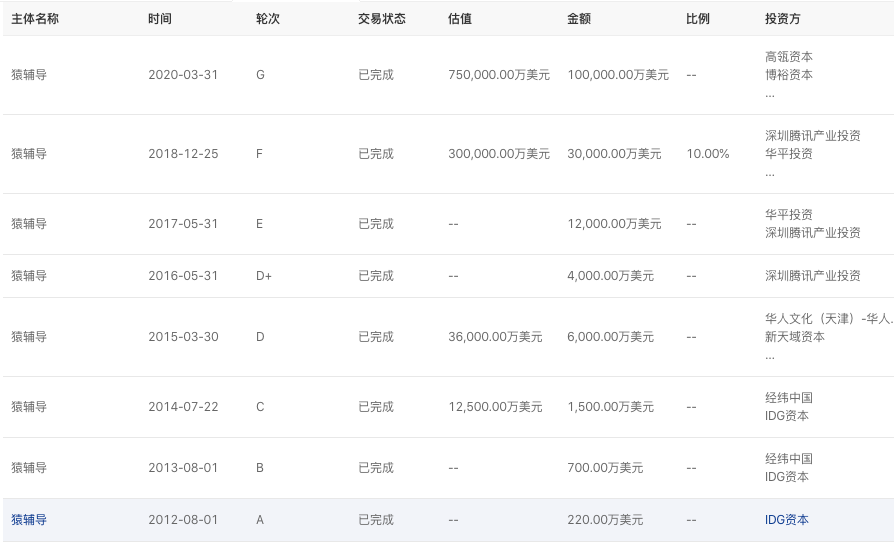Click the 10.00% ratio cell
894x544 pixels.
pyautogui.click(x=708, y=154)
